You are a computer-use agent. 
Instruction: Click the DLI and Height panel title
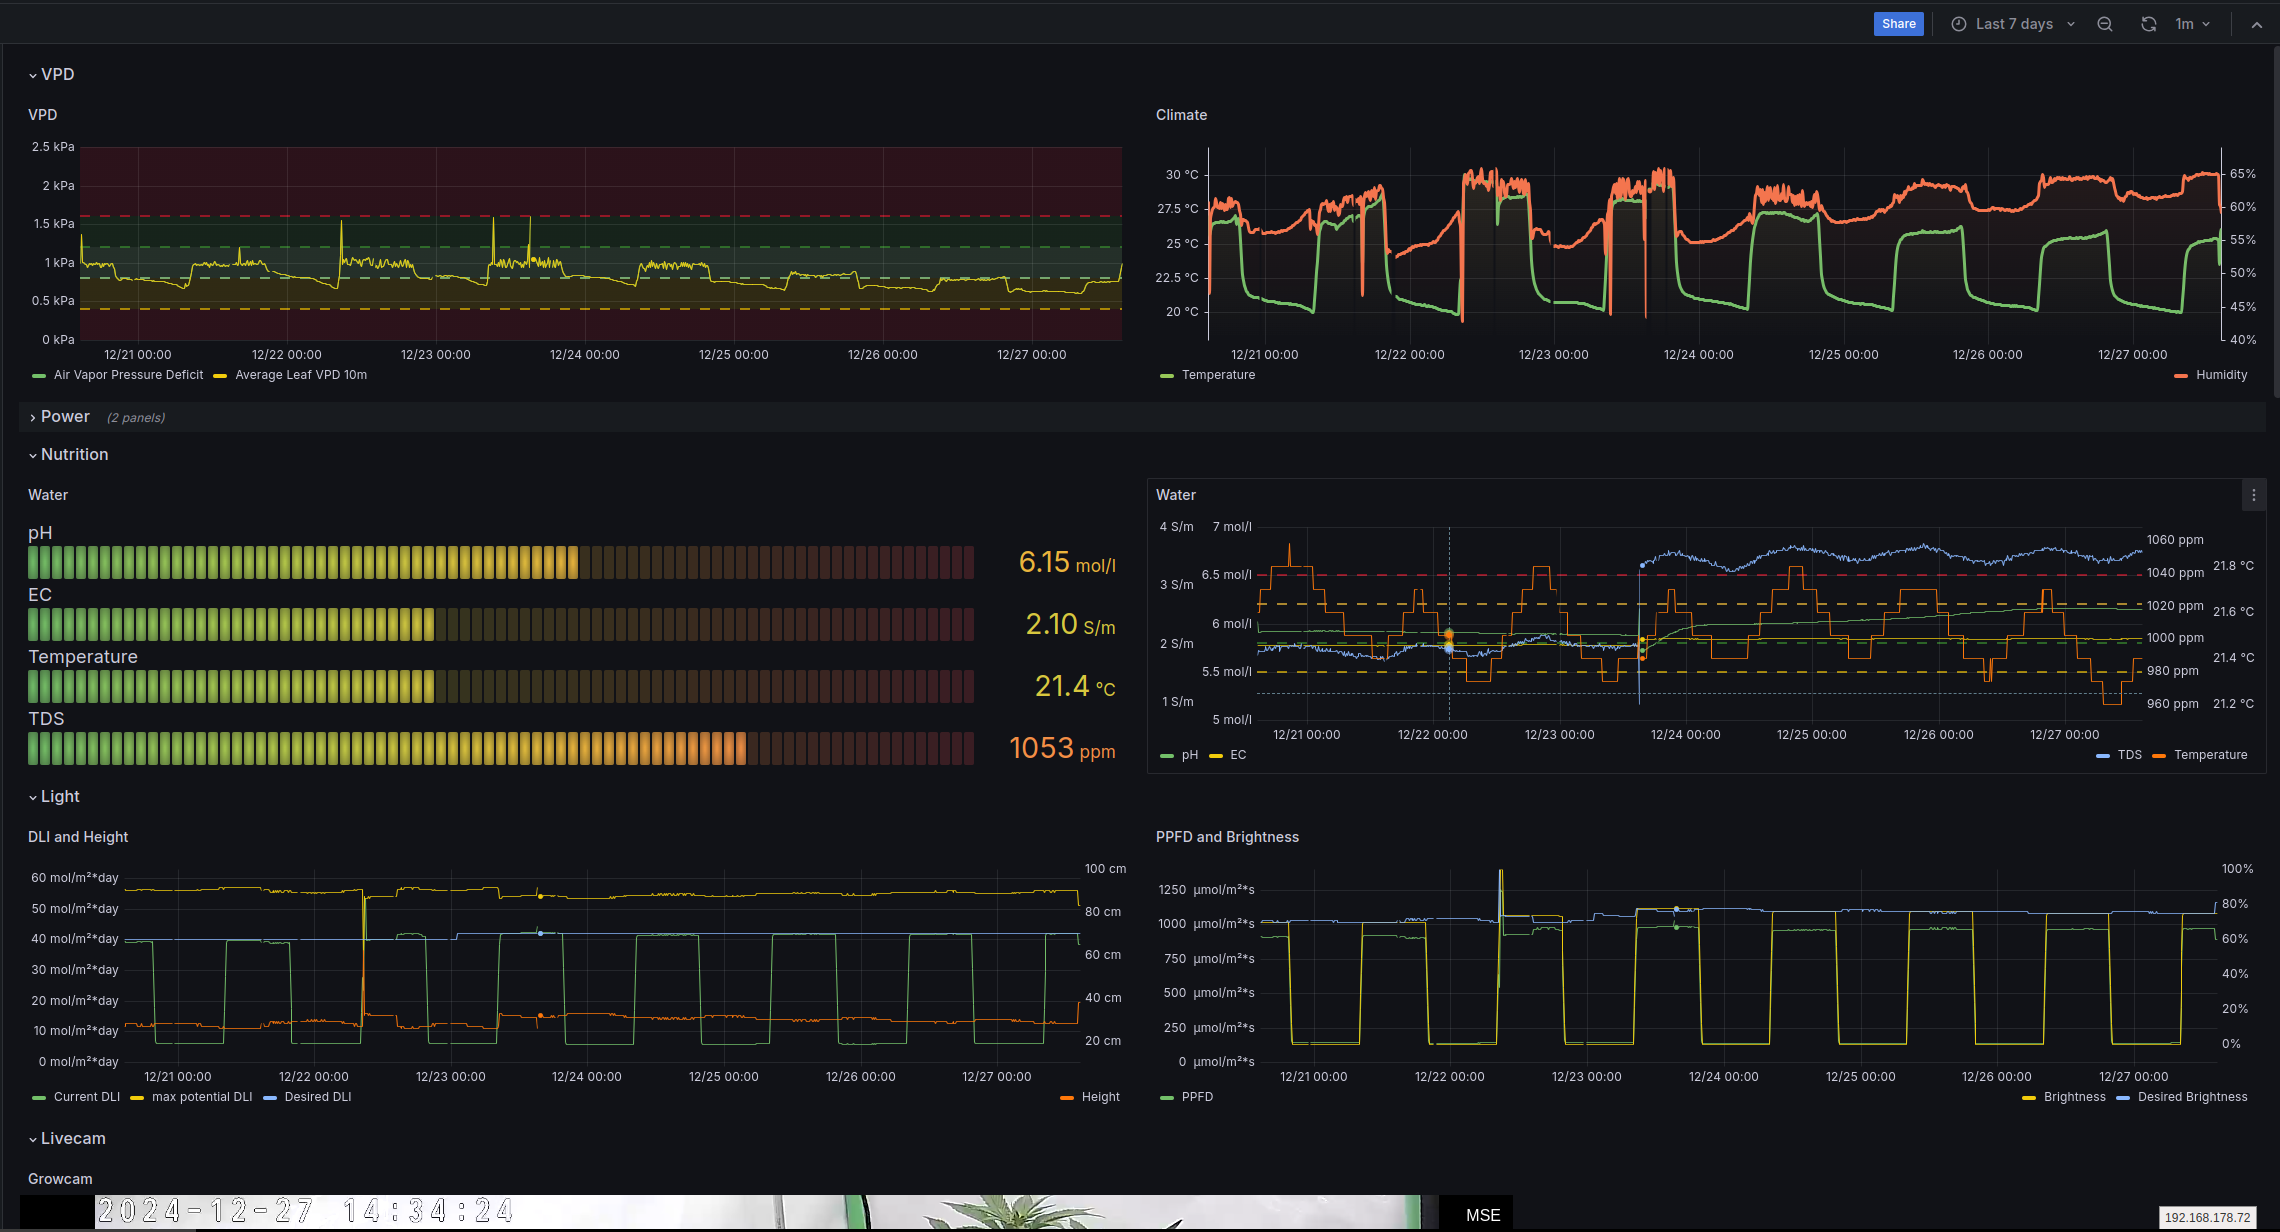pos(78,837)
